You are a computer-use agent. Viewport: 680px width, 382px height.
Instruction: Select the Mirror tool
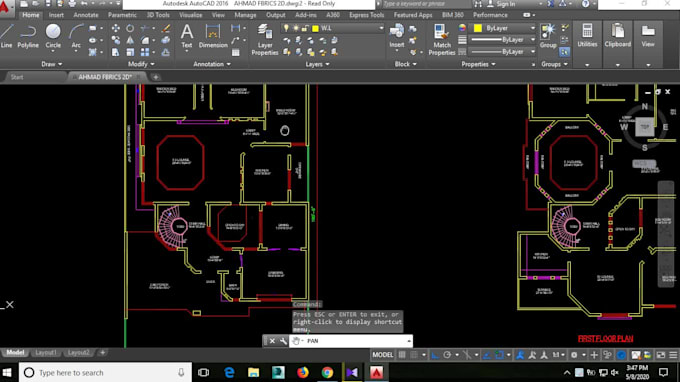[130, 40]
